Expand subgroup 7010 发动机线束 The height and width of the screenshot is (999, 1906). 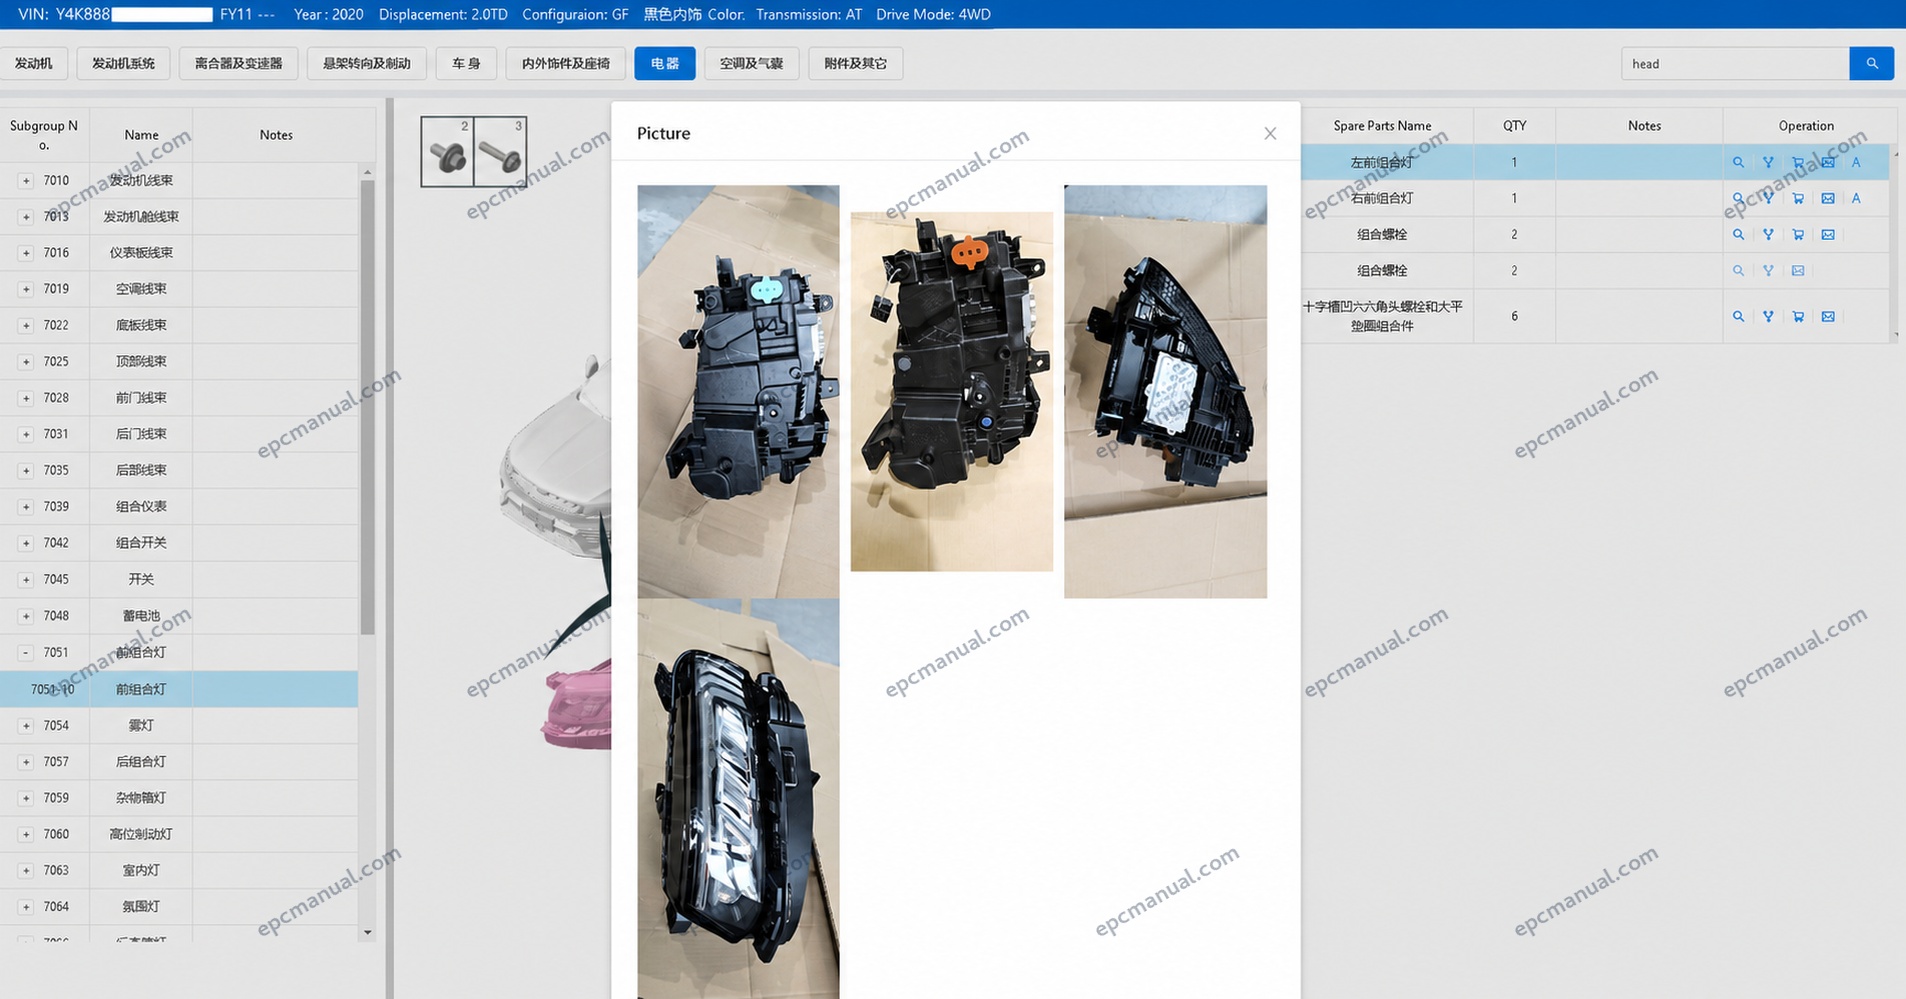26,180
